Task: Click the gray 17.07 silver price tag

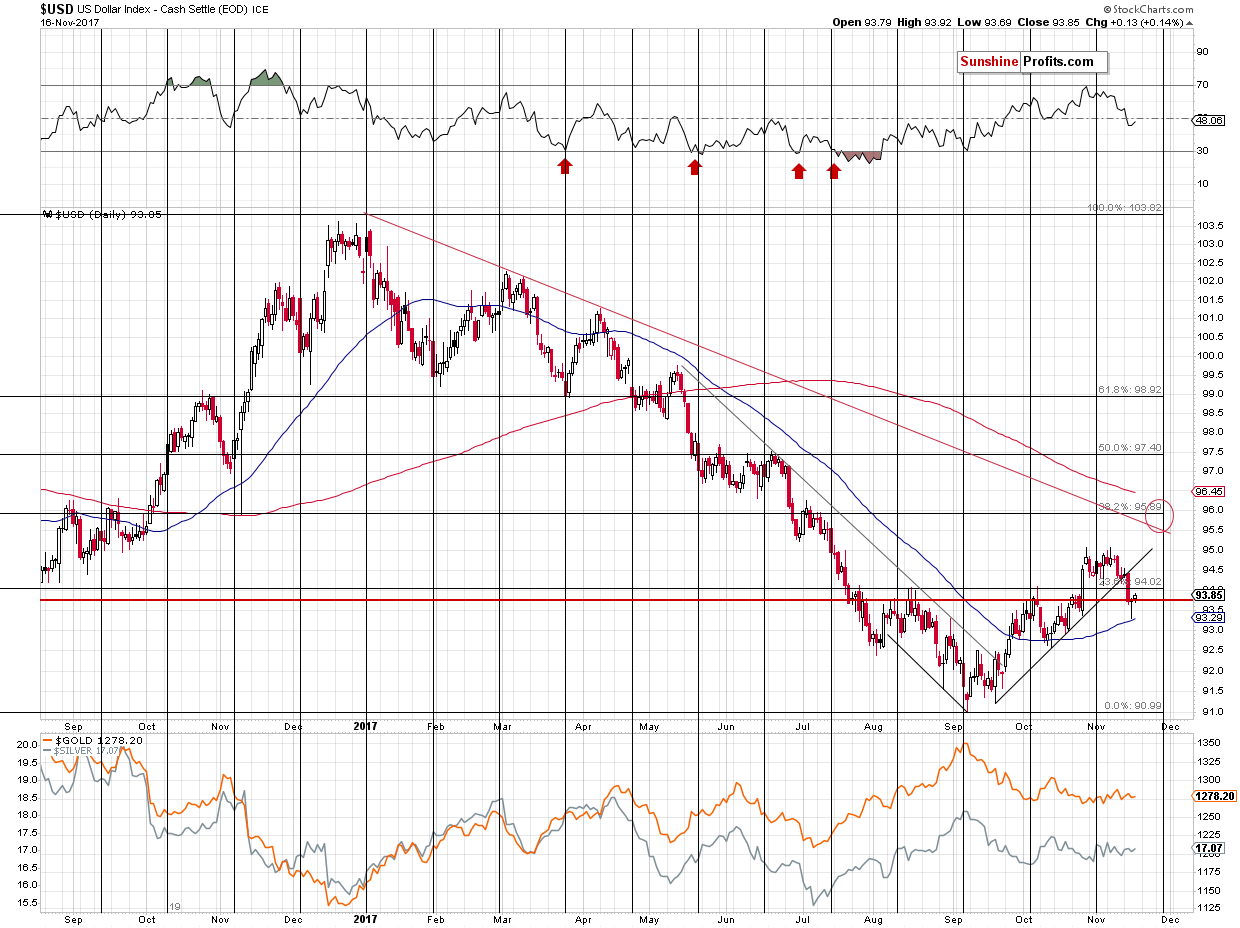Action: 1210,849
